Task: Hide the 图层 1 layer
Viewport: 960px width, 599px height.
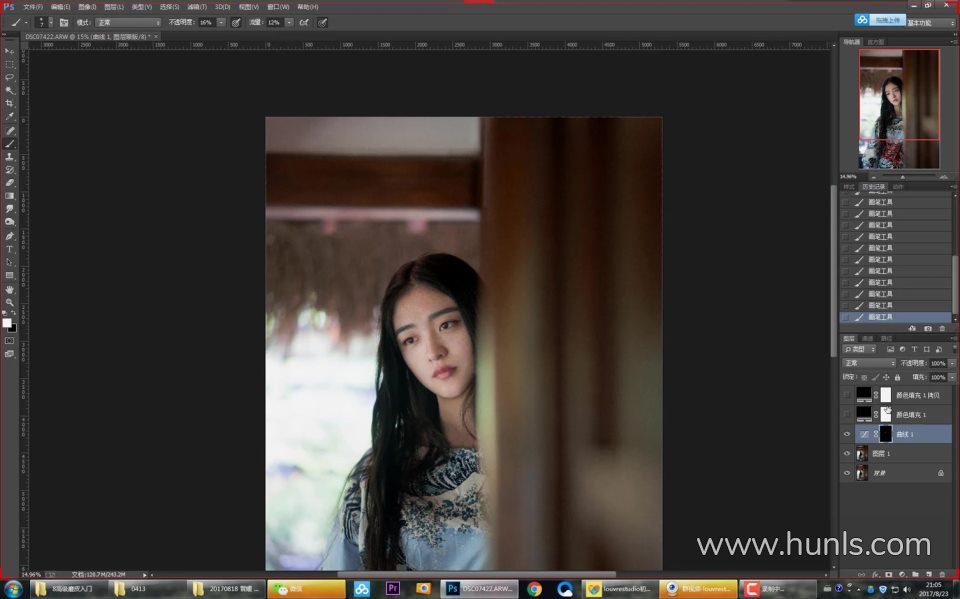Action: click(847, 454)
